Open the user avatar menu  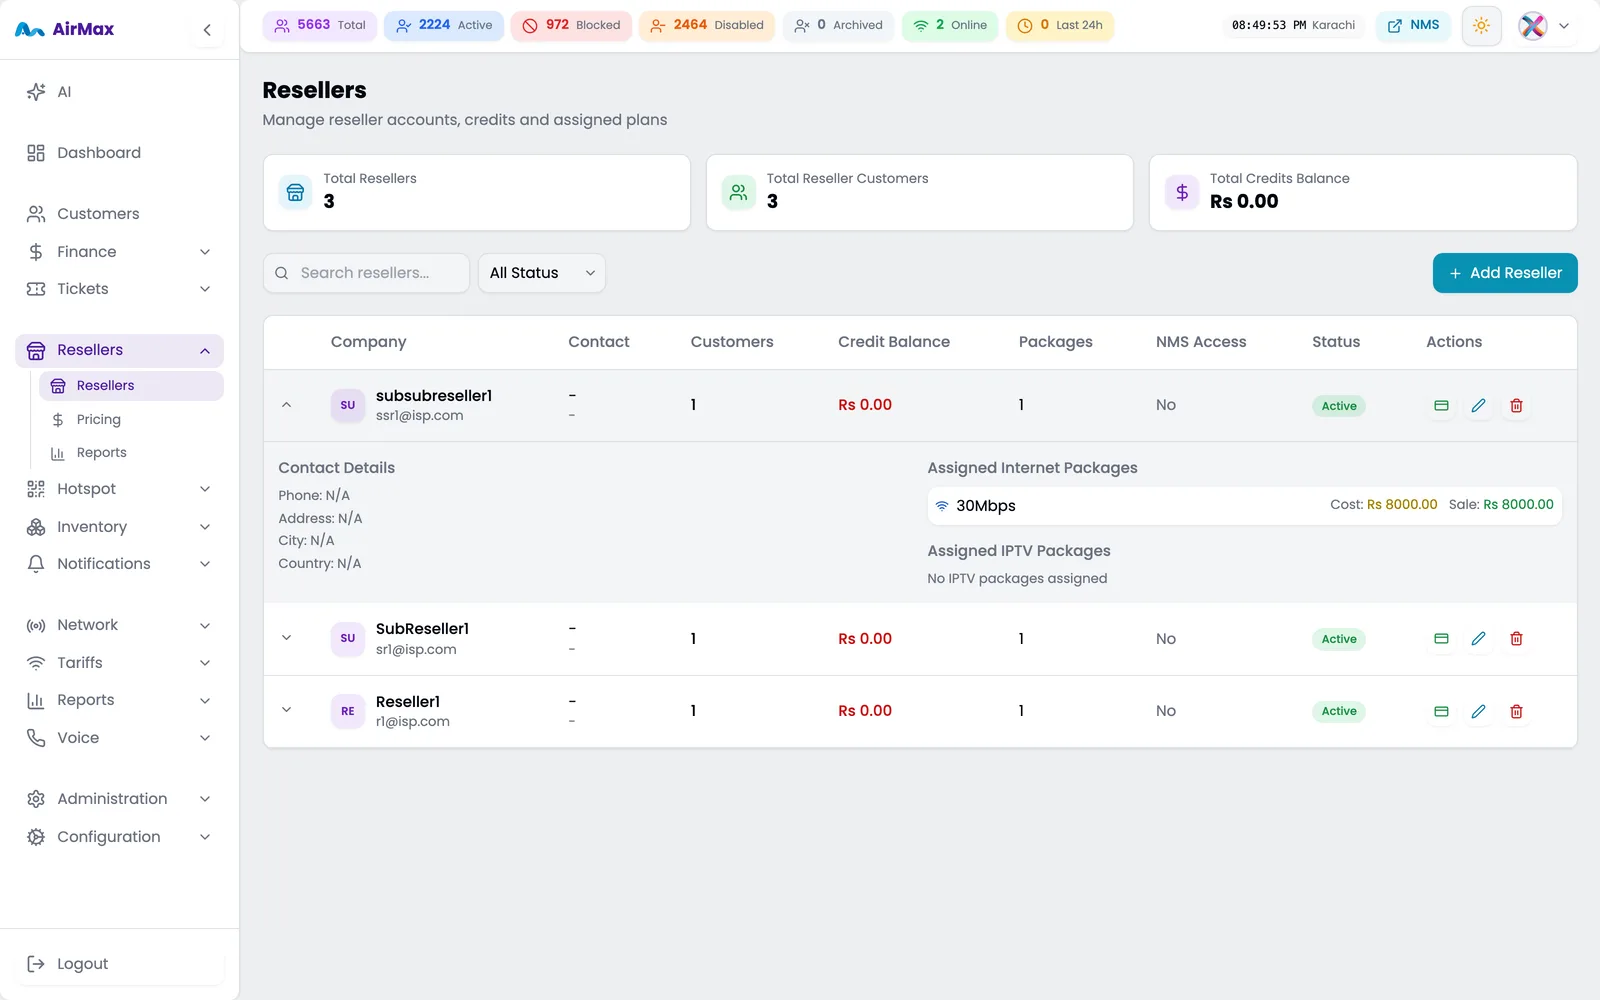click(1532, 26)
